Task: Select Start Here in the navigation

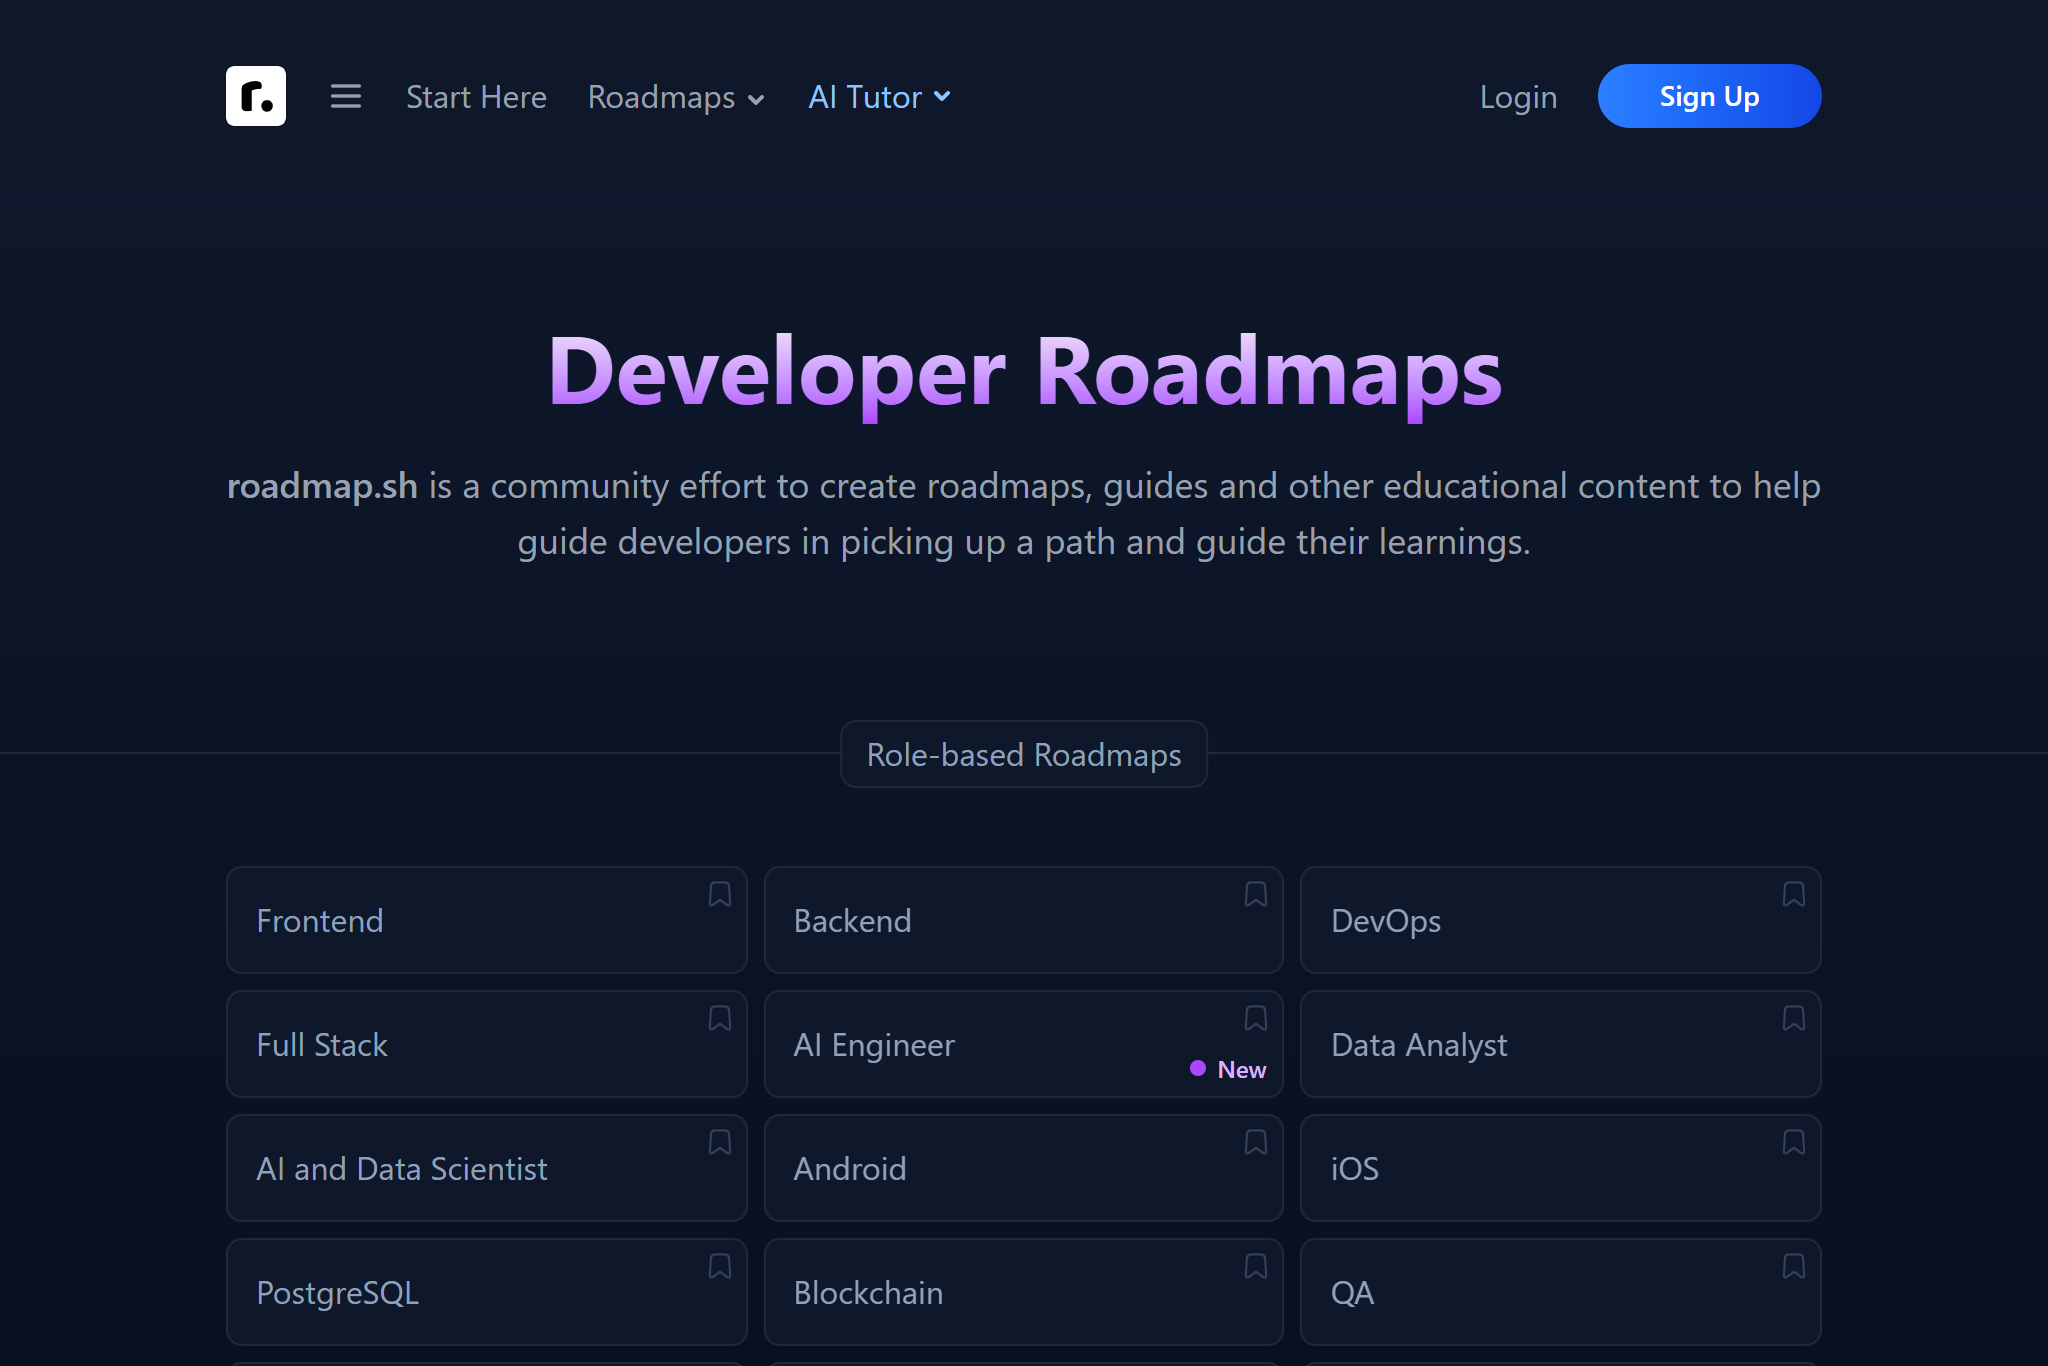Action: [476, 97]
